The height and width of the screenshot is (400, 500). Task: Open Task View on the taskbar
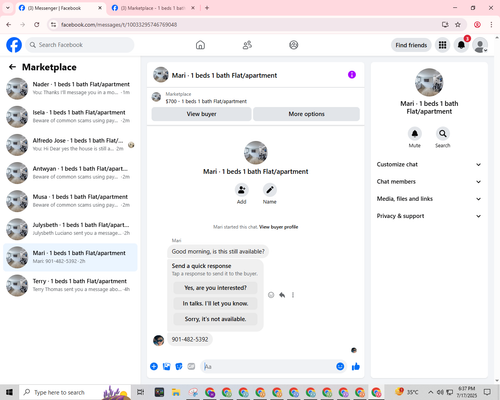[141, 392]
